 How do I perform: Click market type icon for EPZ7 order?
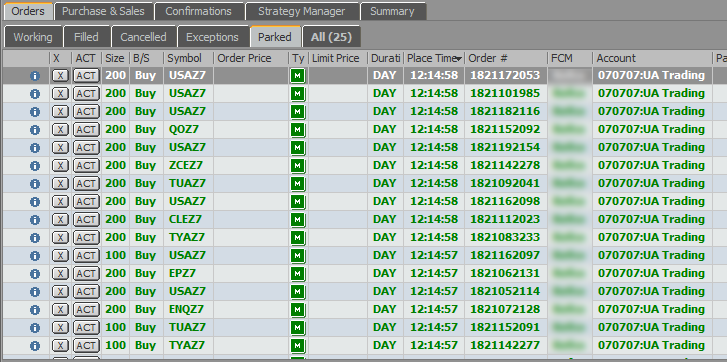[x=298, y=274]
